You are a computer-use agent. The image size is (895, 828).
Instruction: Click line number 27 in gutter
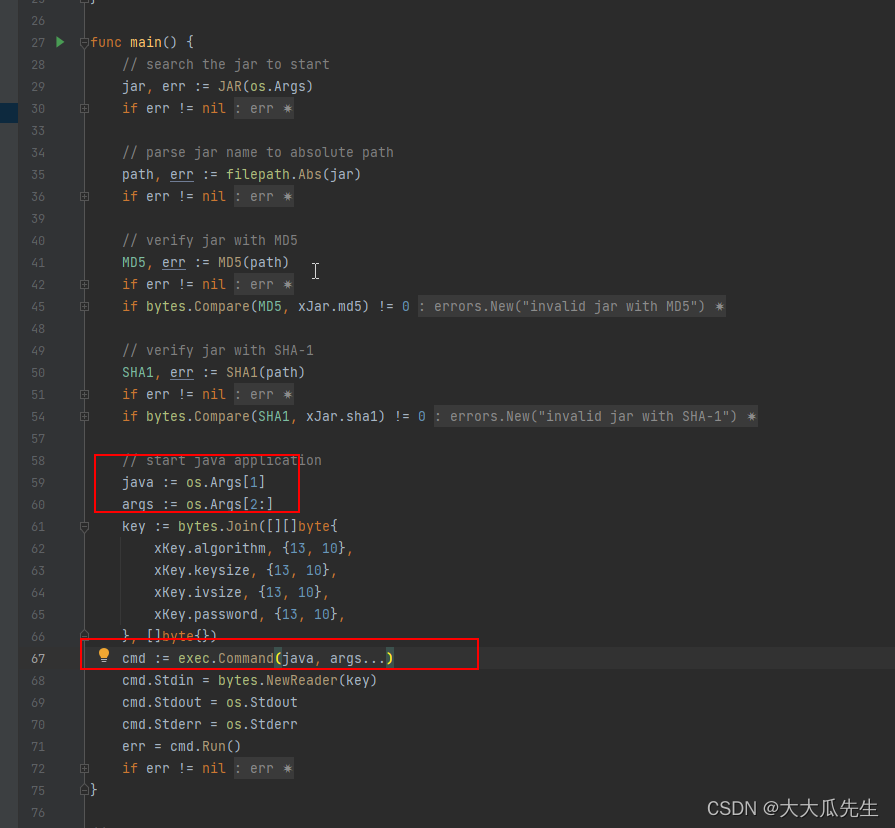tap(38, 43)
